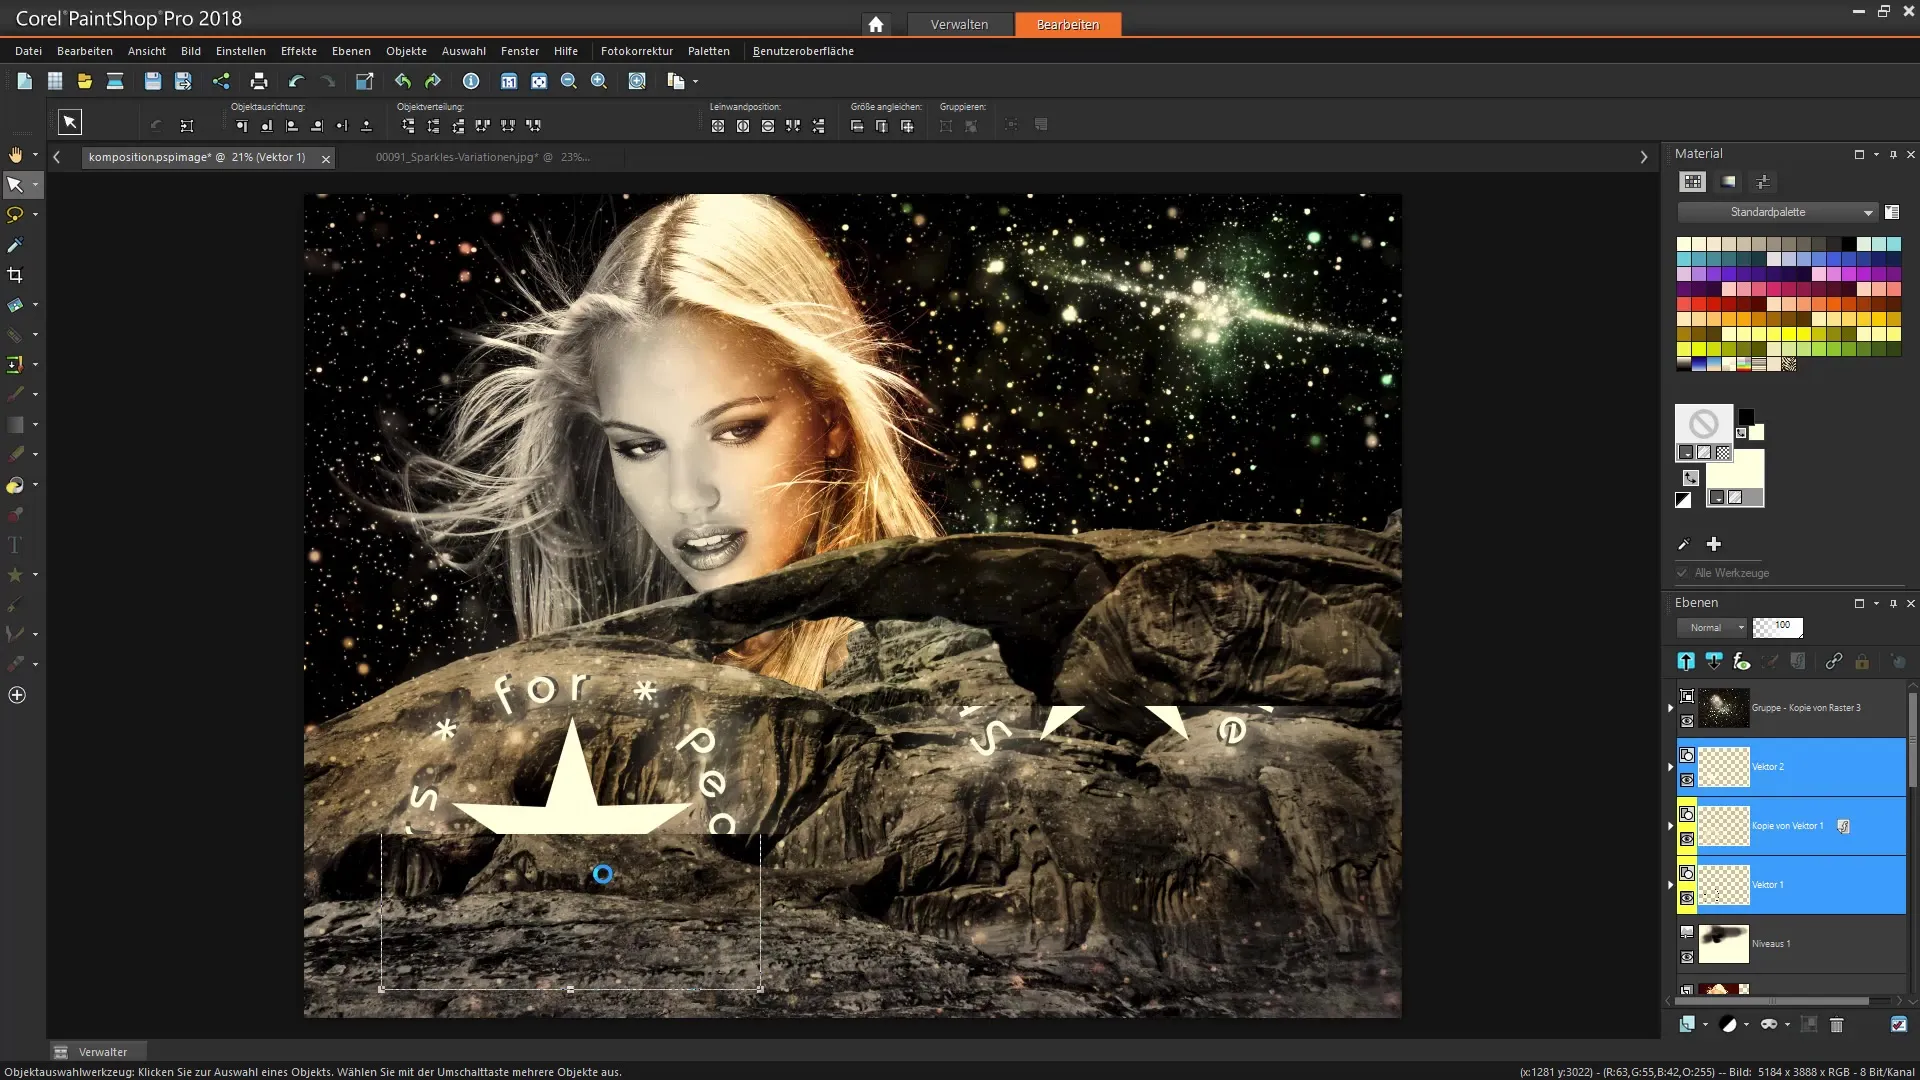The image size is (1920, 1080).
Task: Print the image using the printer icon
Action: coord(259,81)
